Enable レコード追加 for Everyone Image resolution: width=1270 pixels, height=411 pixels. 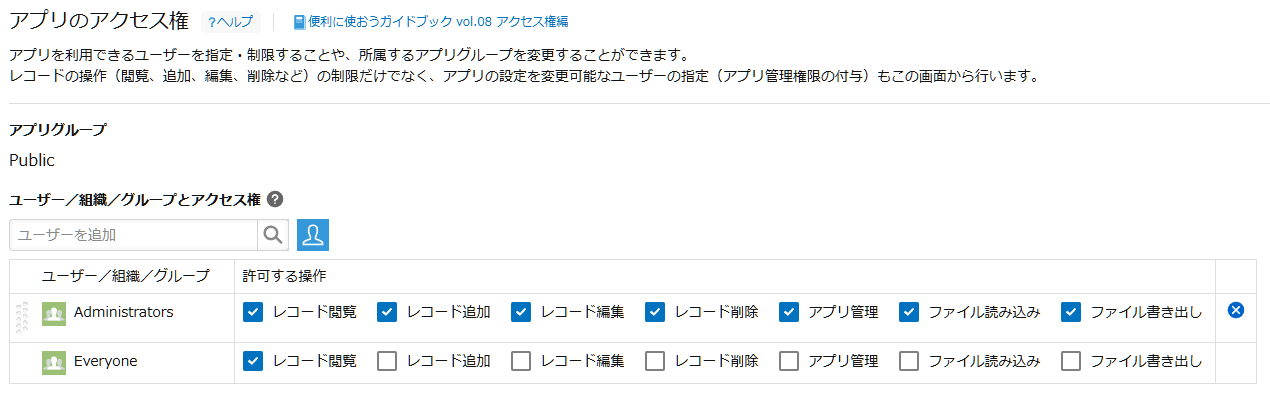(x=387, y=361)
